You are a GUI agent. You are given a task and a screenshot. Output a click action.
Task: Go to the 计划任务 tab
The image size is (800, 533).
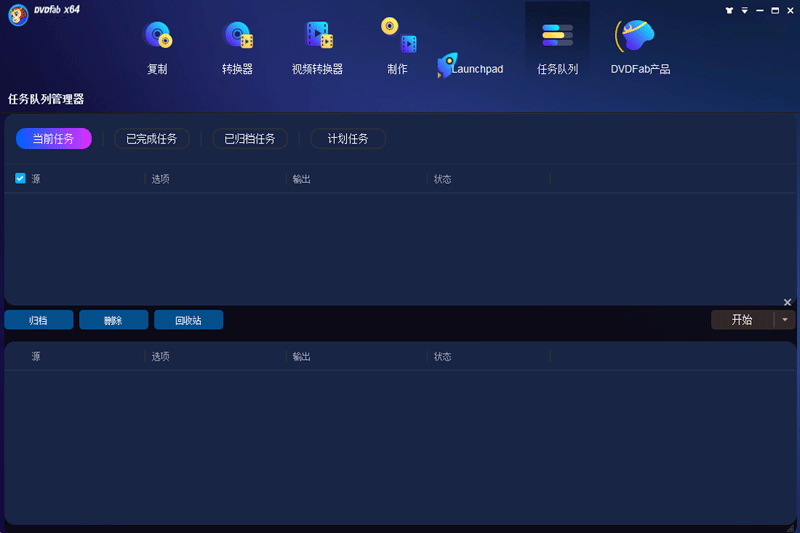click(348, 139)
